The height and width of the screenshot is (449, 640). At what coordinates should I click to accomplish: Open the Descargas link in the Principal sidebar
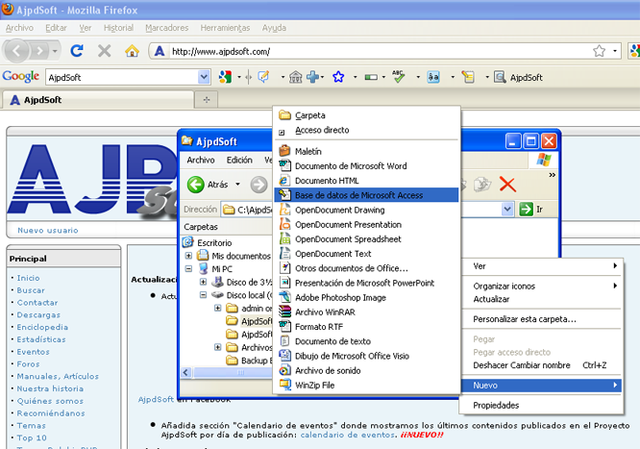pos(38,315)
